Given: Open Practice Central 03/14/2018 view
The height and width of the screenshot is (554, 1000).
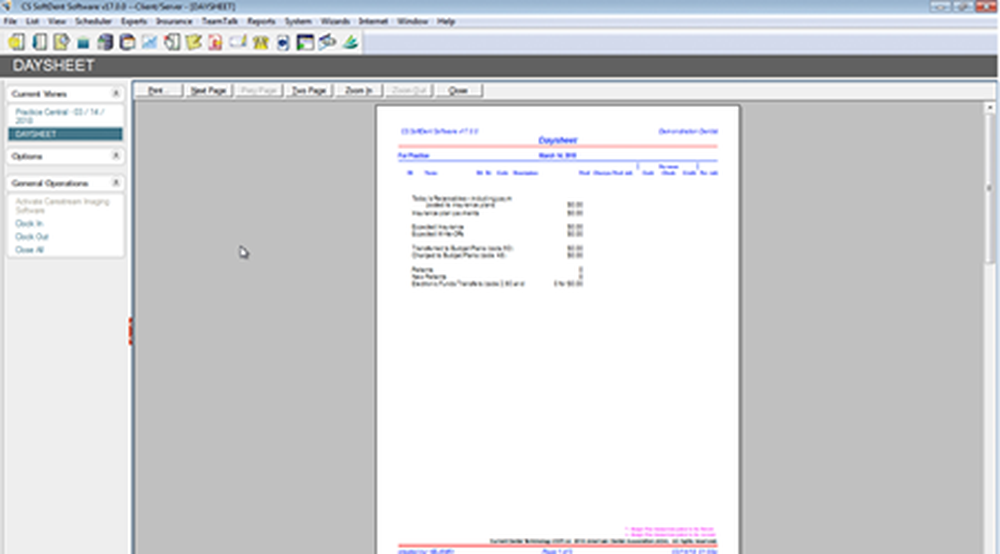Looking at the screenshot, I should coord(60,116).
